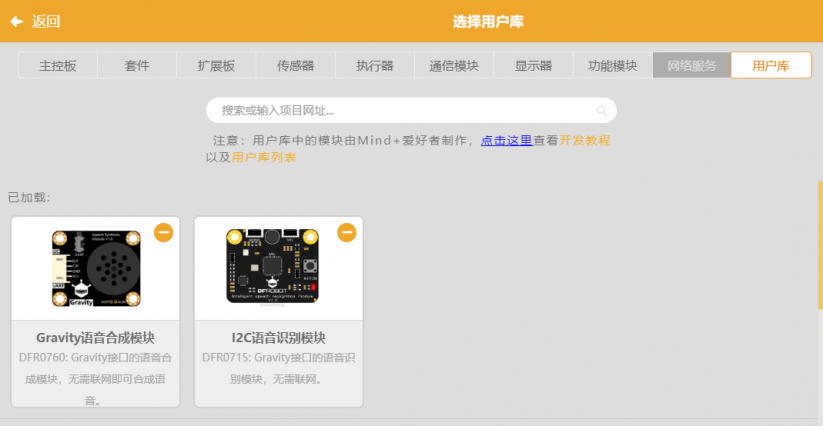Open the 开发教程 link
This screenshot has height=426, width=823.
585,141
